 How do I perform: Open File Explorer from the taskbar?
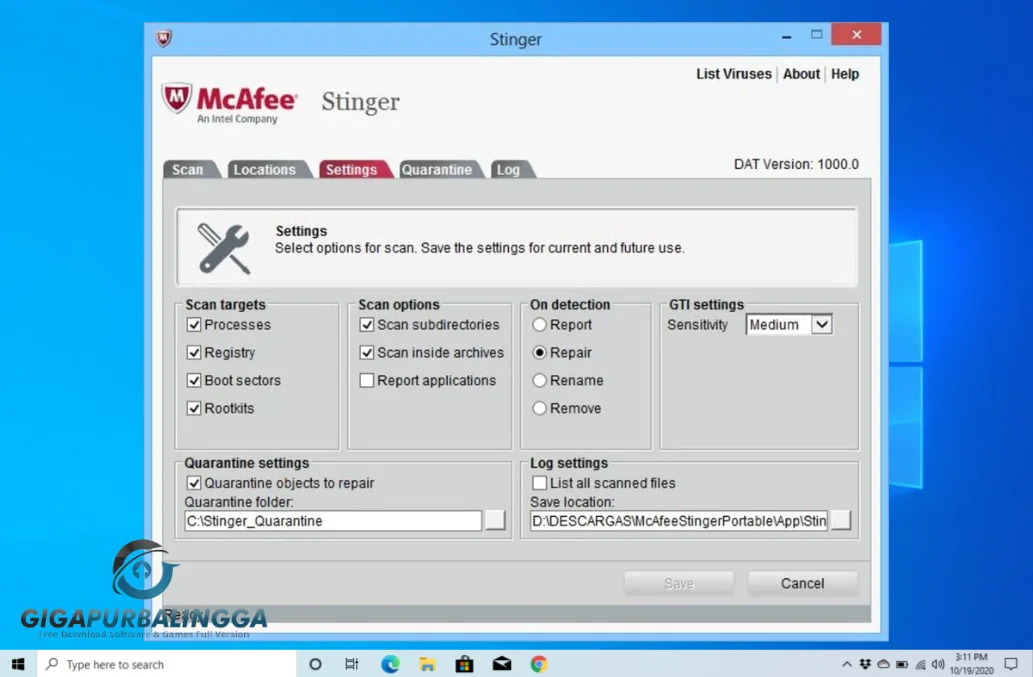point(427,664)
